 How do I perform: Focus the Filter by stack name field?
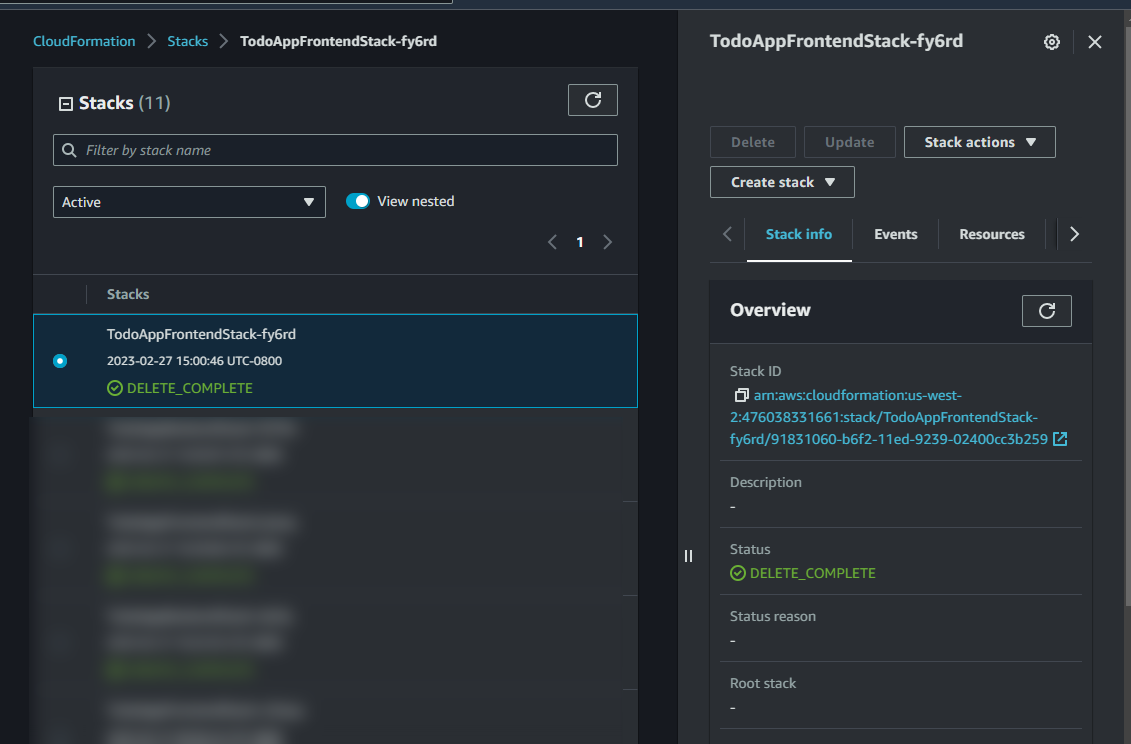coord(335,150)
